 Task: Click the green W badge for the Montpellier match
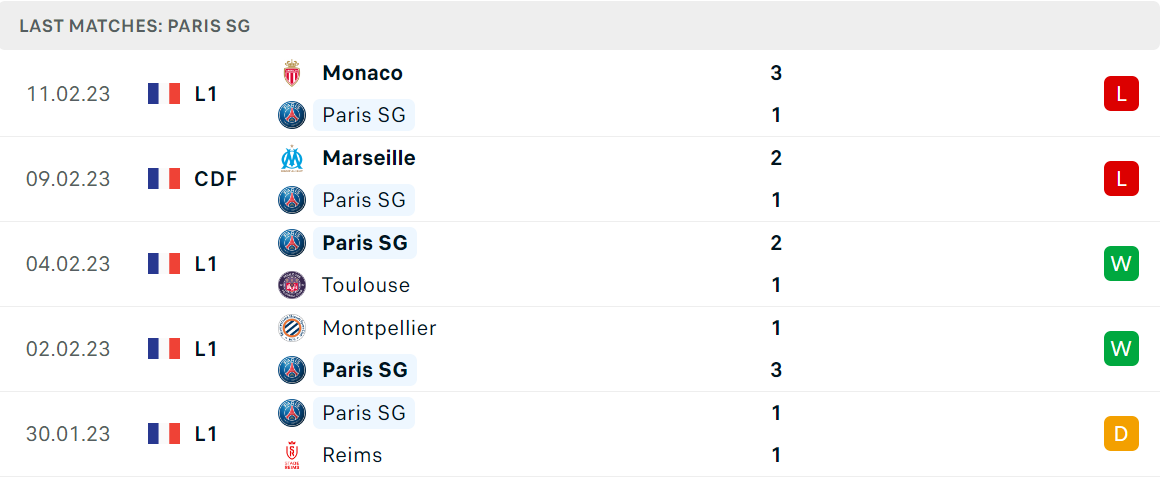(x=1121, y=349)
